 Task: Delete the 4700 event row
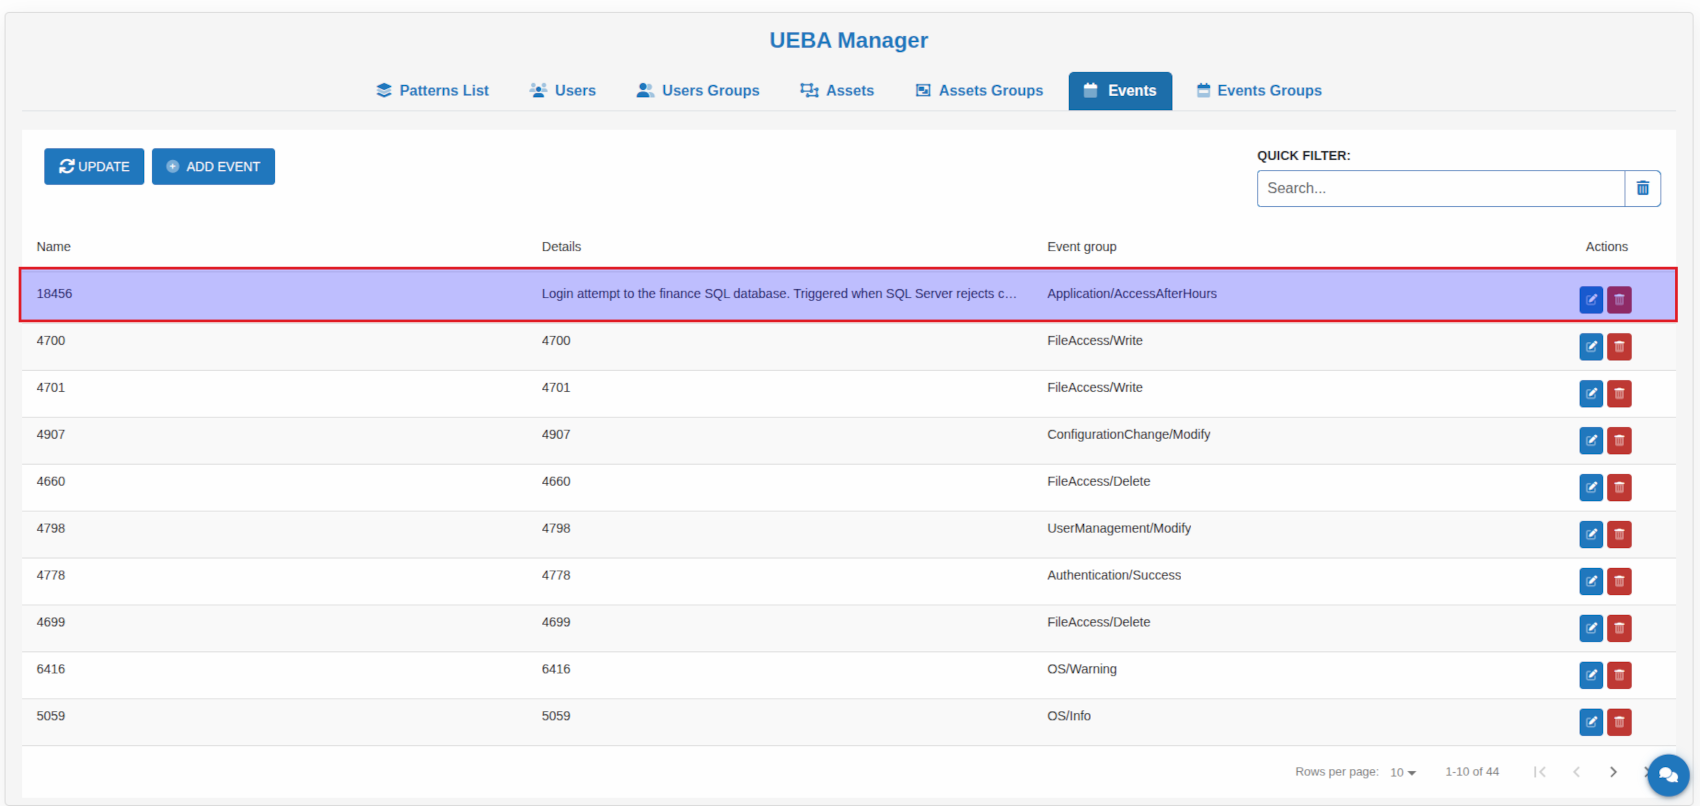(1619, 346)
